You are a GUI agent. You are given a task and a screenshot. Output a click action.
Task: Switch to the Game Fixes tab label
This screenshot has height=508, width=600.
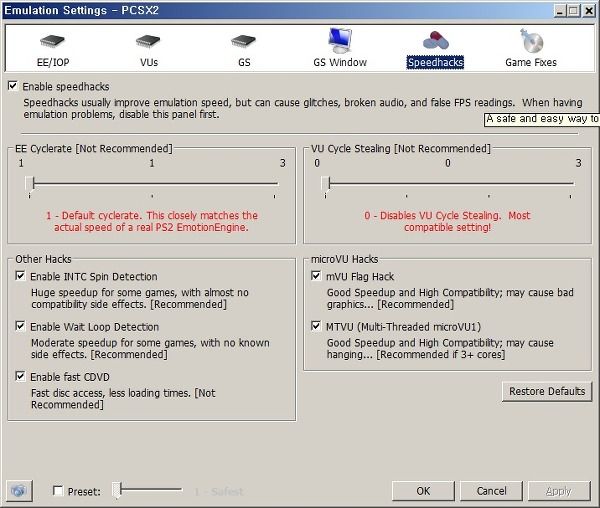(x=531, y=62)
